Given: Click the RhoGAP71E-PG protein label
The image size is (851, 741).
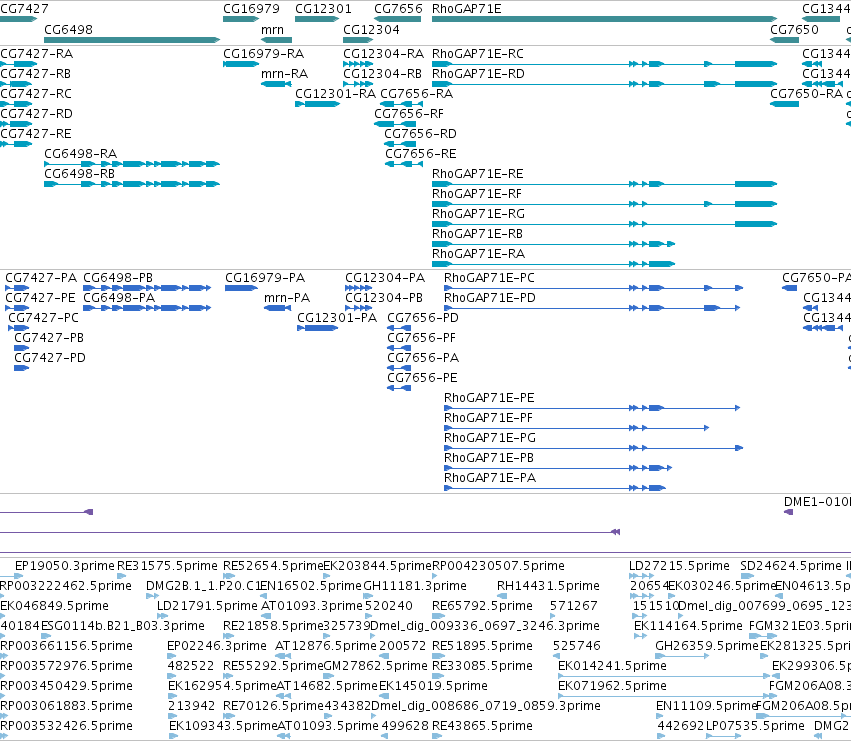Looking at the screenshot, I should (490, 439).
